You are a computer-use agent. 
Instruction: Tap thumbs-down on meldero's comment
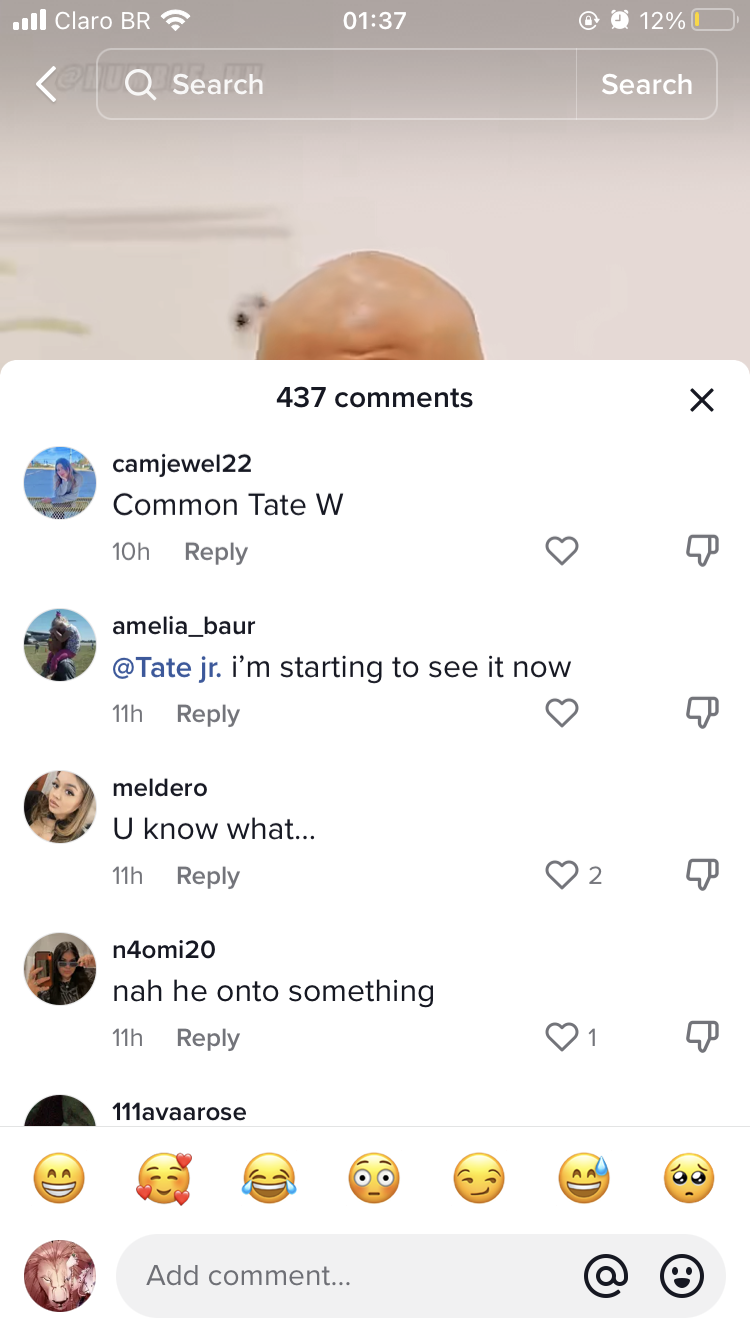tap(702, 875)
